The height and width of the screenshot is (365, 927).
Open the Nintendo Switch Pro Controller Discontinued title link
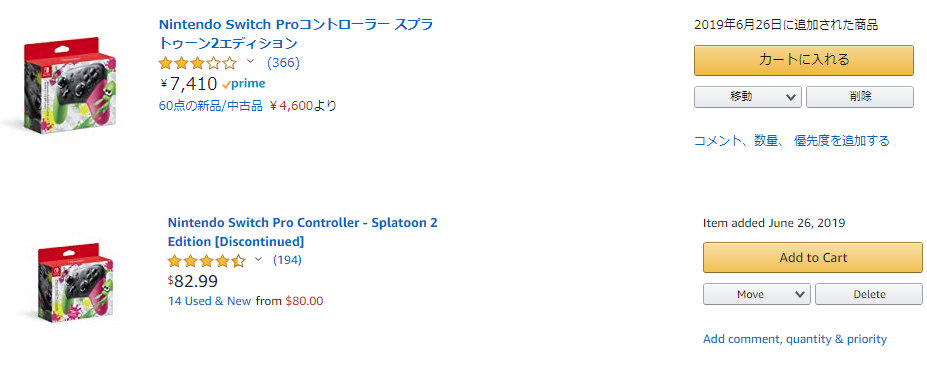303,232
